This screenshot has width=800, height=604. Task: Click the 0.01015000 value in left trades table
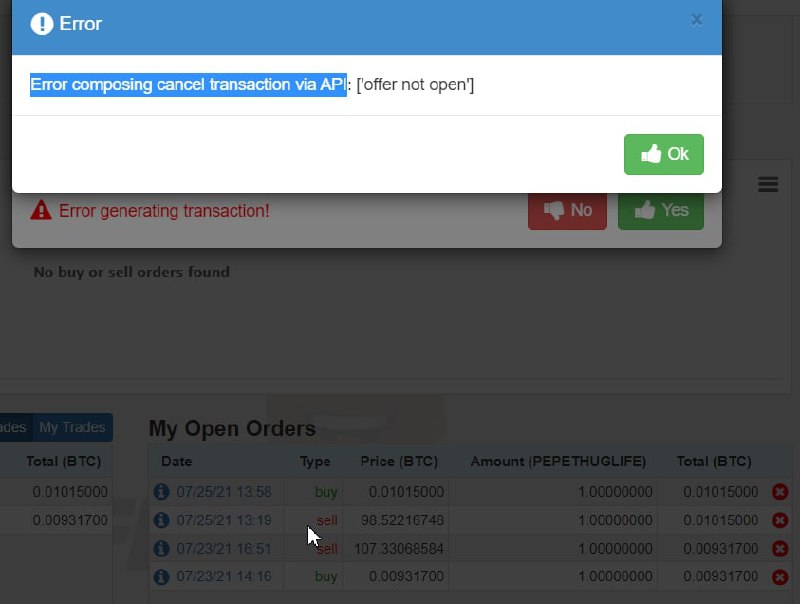(x=70, y=492)
